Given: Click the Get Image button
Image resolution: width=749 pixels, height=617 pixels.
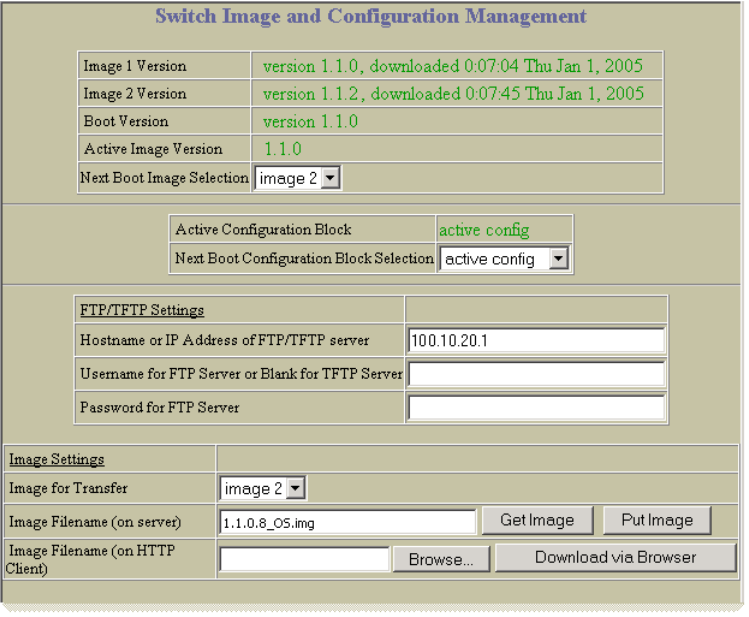Looking at the screenshot, I should (x=537, y=520).
